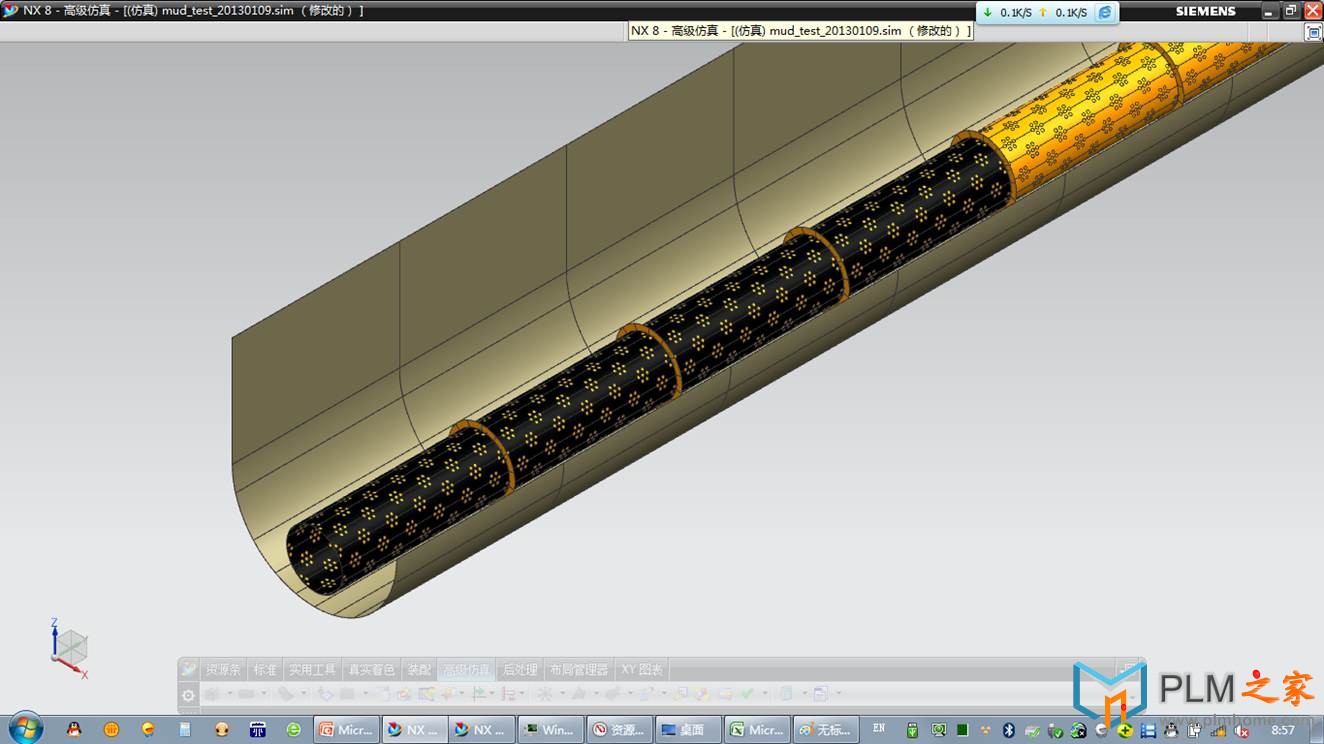Viewport: 1324px width, 744px height.
Task: Open the QQ penguin quick-launch icon
Action: pyautogui.click(x=74, y=730)
